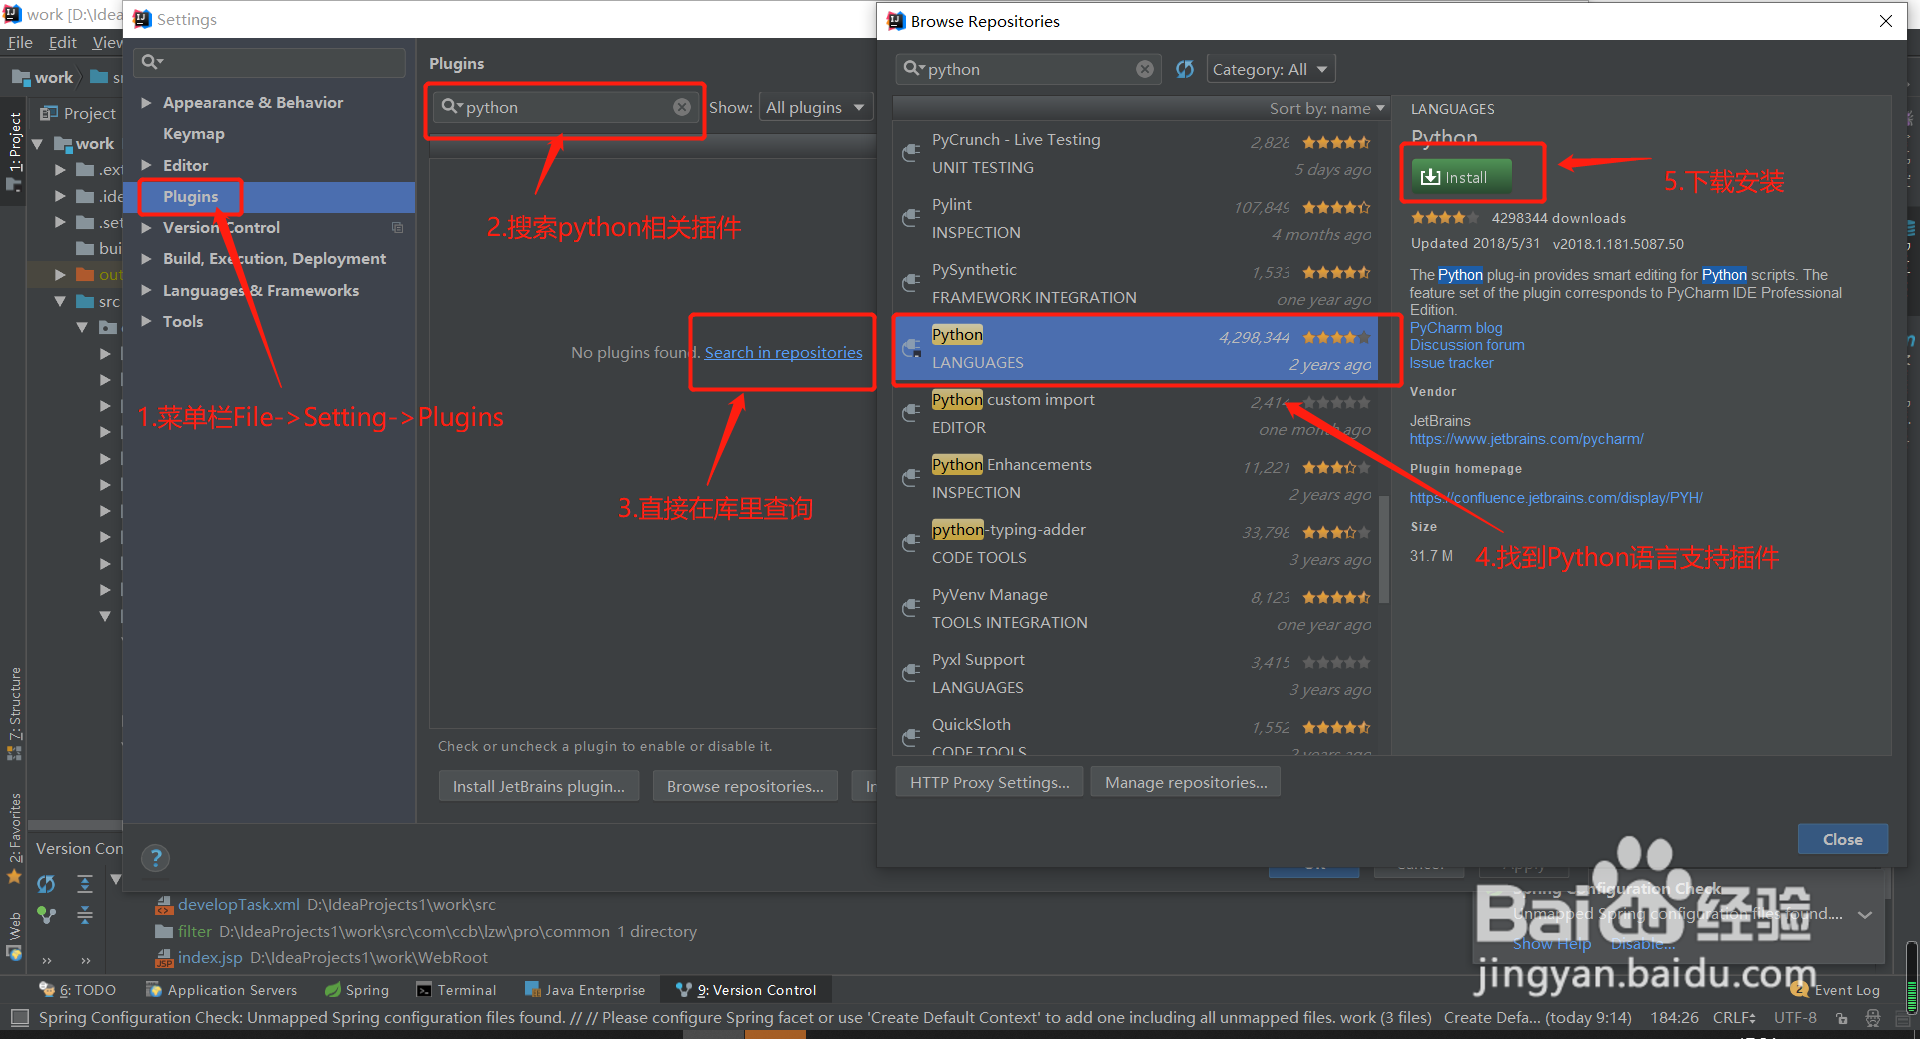Switch to the TODO tool tab

(78, 990)
